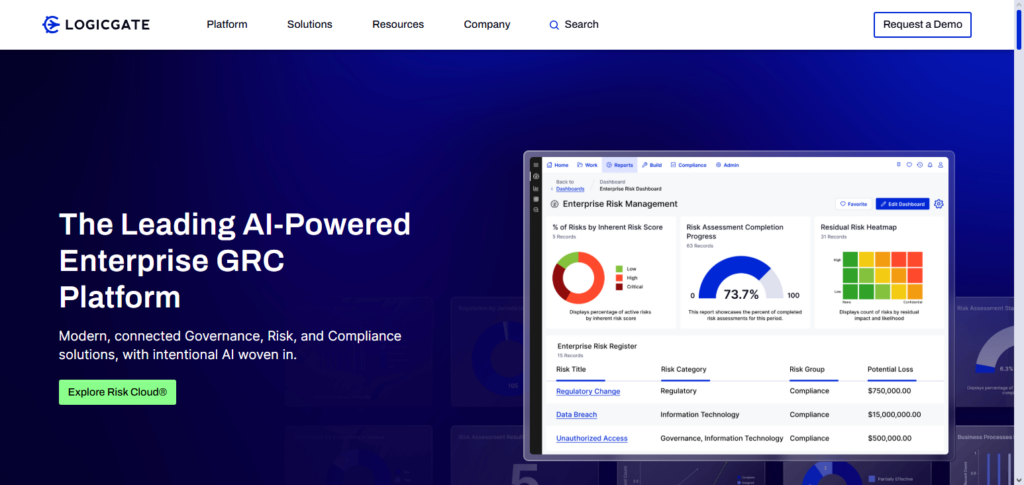Open the notification bell icon
The height and width of the screenshot is (485, 1024).
pyautogui.click(x=930, y=165)
